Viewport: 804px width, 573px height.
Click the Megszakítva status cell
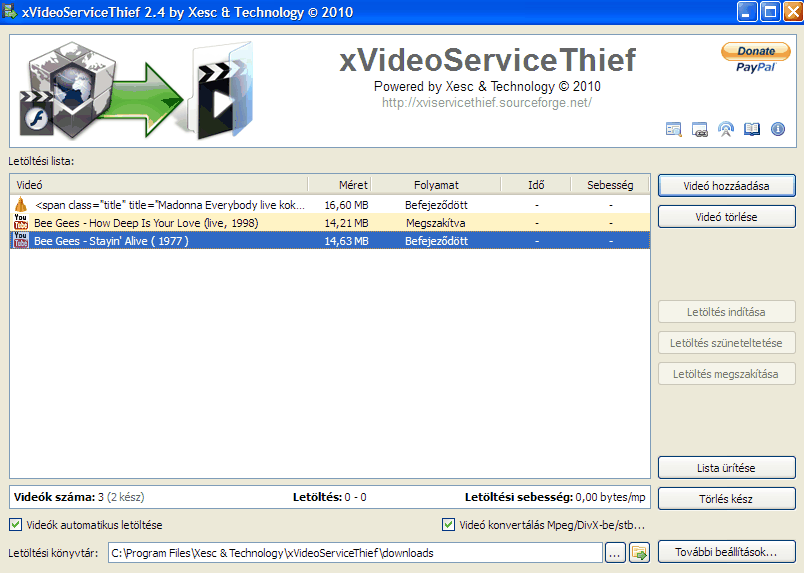point(436,223)
